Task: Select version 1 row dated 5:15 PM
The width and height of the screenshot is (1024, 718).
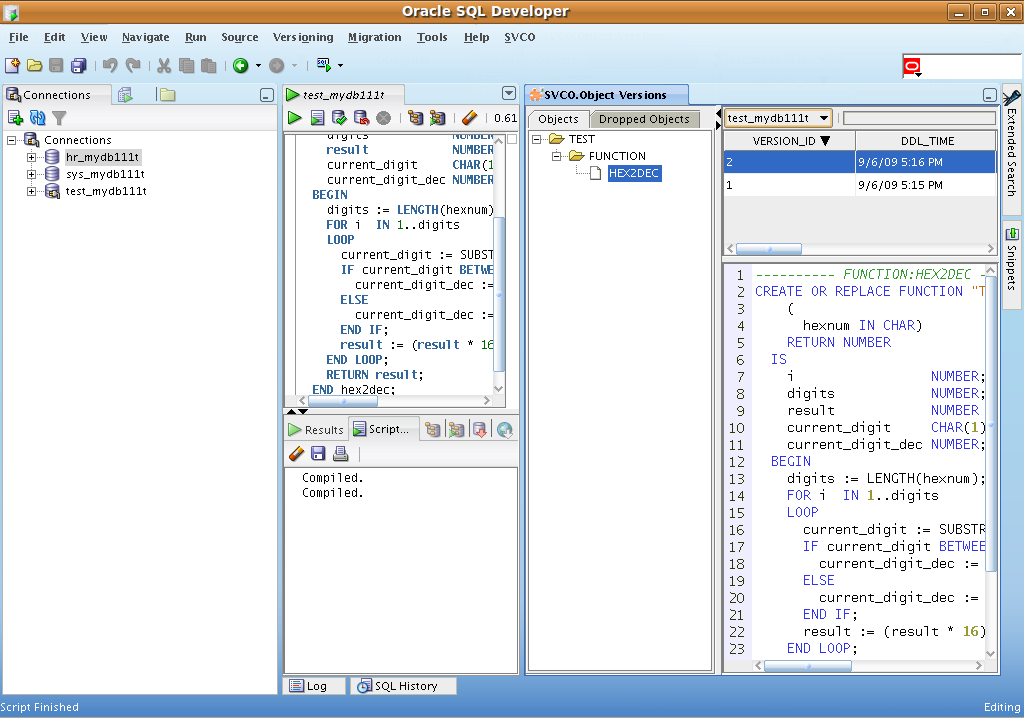Action: [x=859, y=185]
